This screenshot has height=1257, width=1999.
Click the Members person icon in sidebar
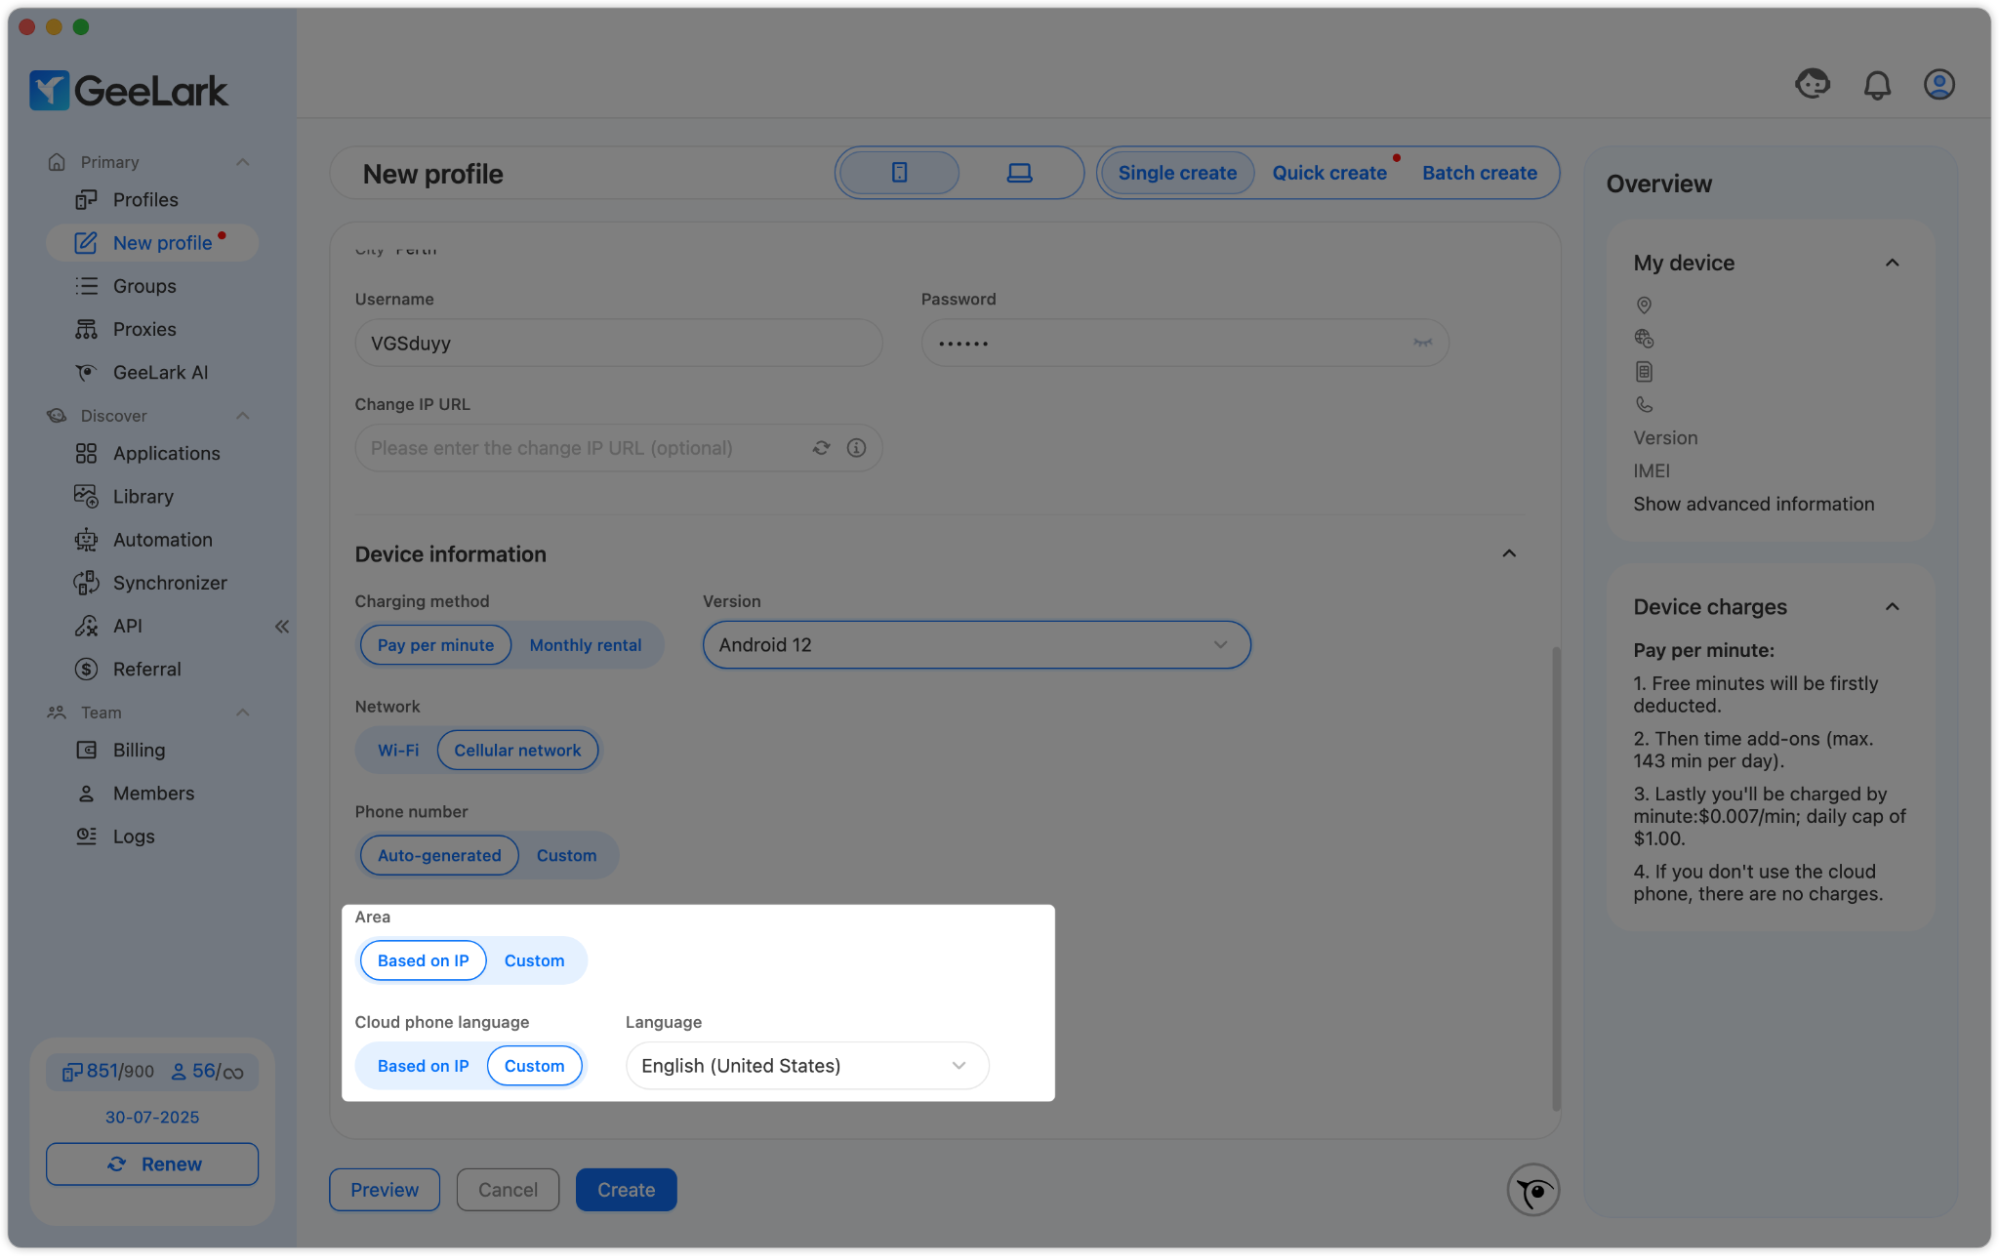click(x=86, y=793)
